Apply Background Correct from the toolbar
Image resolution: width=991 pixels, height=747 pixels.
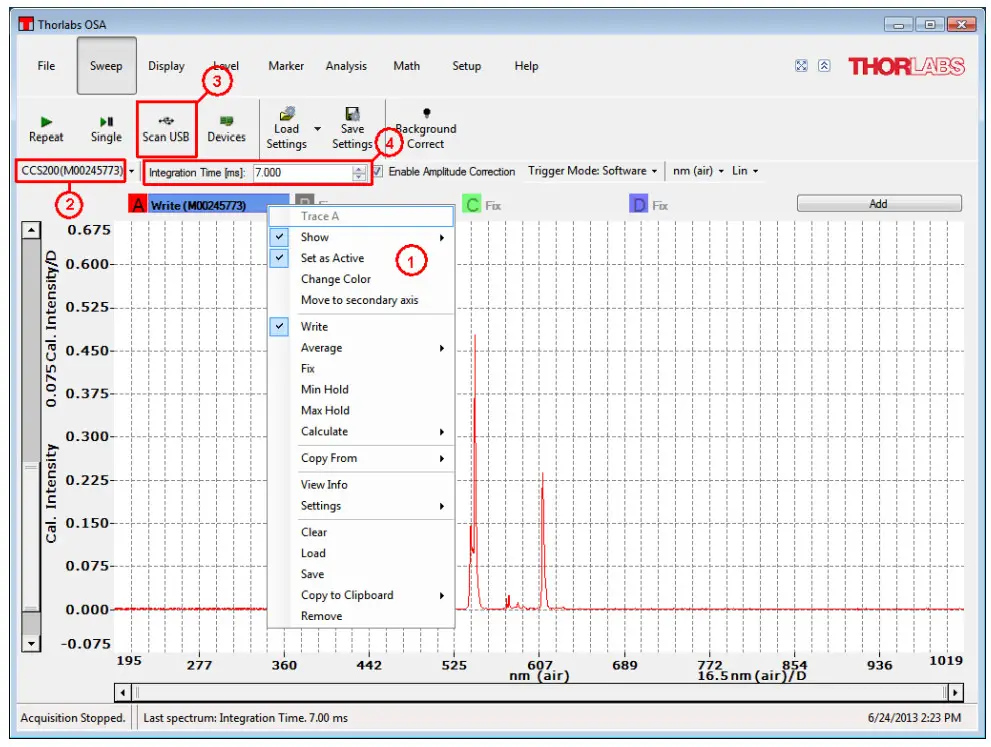[425, 126]
